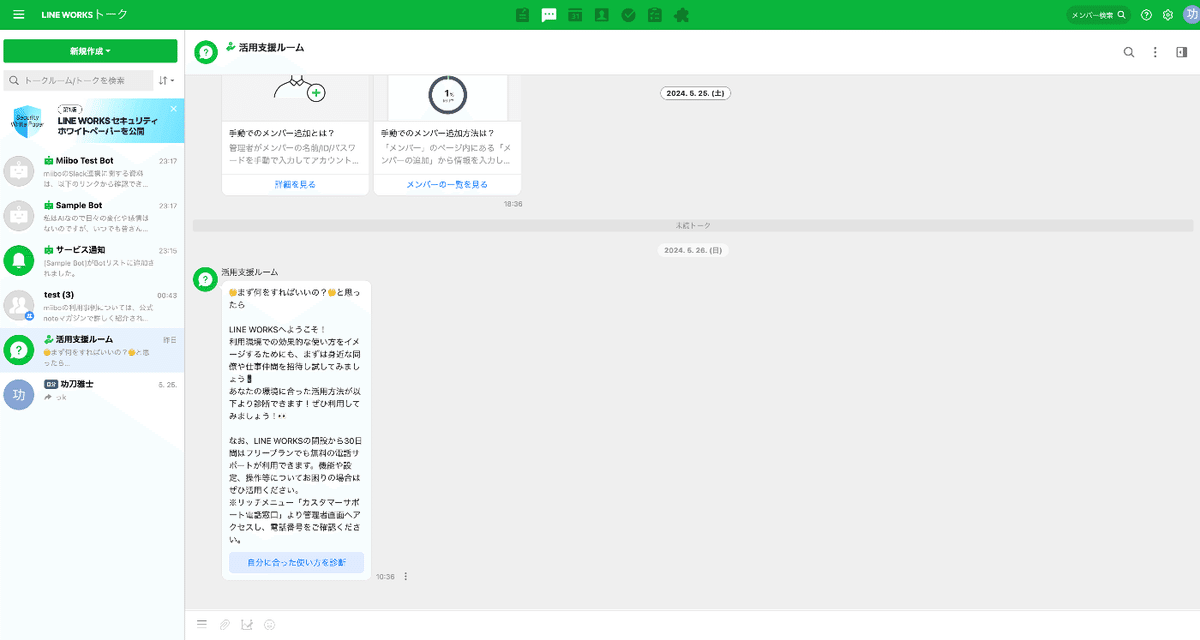The height and width of the screenshot is (640, 1200).
Task: Click the 23:15 timestamp of サービス通知
Action: [x=167, y=251]
